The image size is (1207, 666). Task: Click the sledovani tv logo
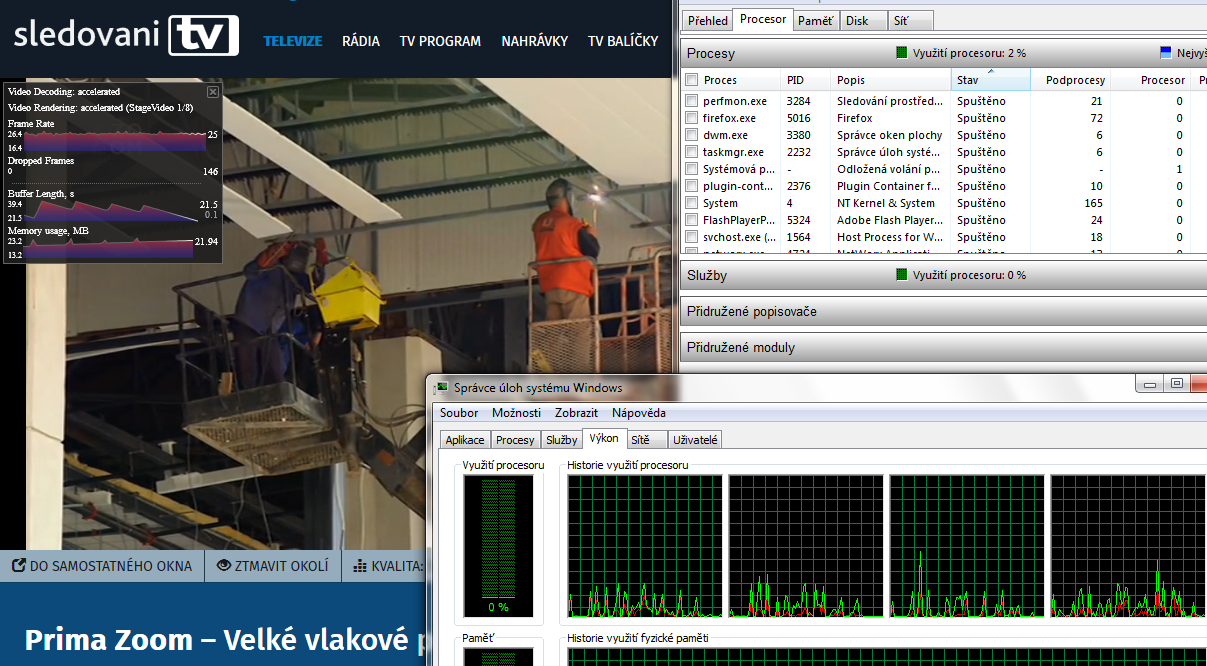click(x=126, y=35)
